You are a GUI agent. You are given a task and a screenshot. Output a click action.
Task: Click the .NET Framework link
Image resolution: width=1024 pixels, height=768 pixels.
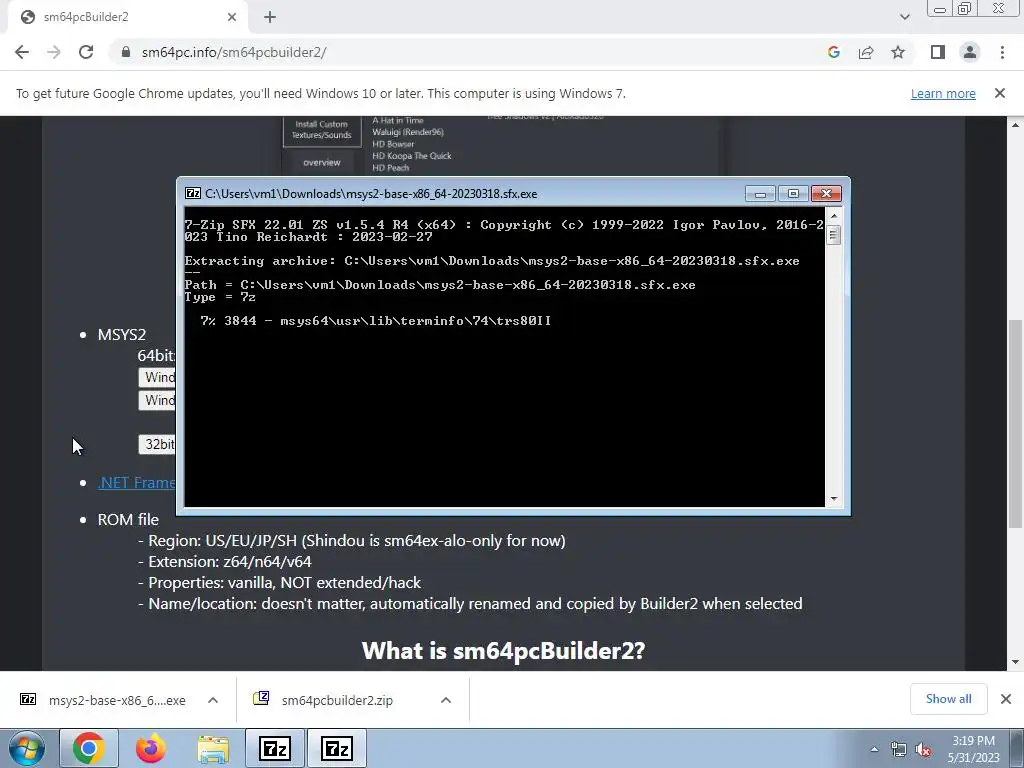click(x=136, y=483)
